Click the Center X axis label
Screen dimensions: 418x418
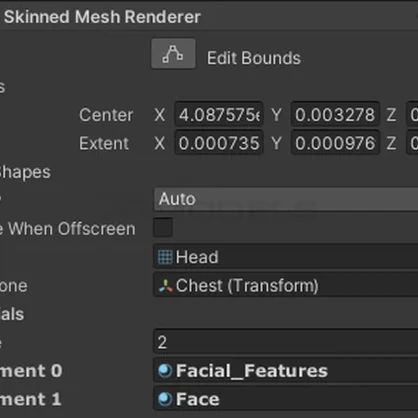point(160,115)
